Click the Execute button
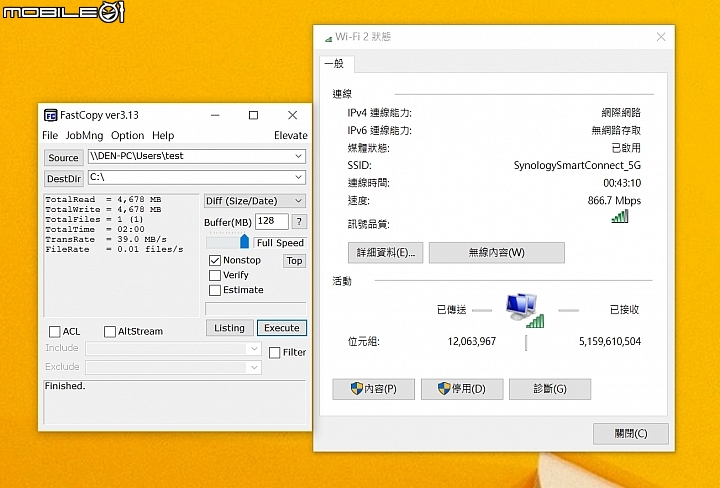The image size is (720, 488). coord(282,328)
